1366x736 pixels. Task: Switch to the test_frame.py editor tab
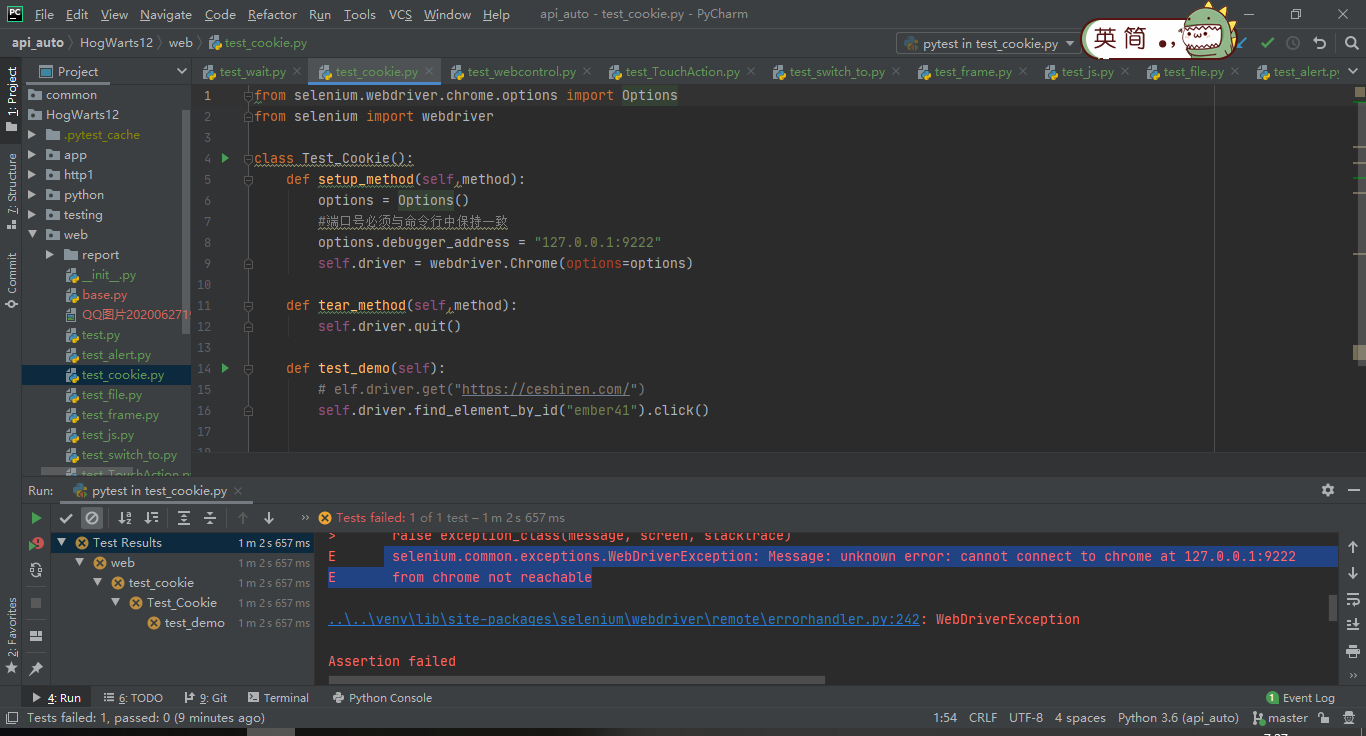pos(972,72)
